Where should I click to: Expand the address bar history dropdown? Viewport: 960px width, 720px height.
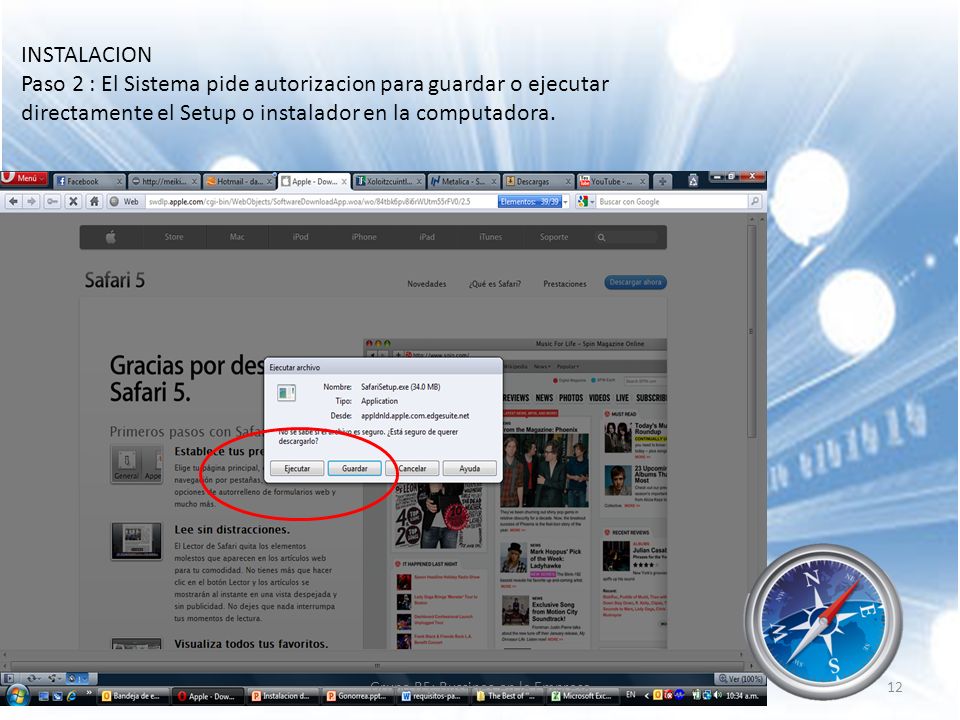click(566, 201)
